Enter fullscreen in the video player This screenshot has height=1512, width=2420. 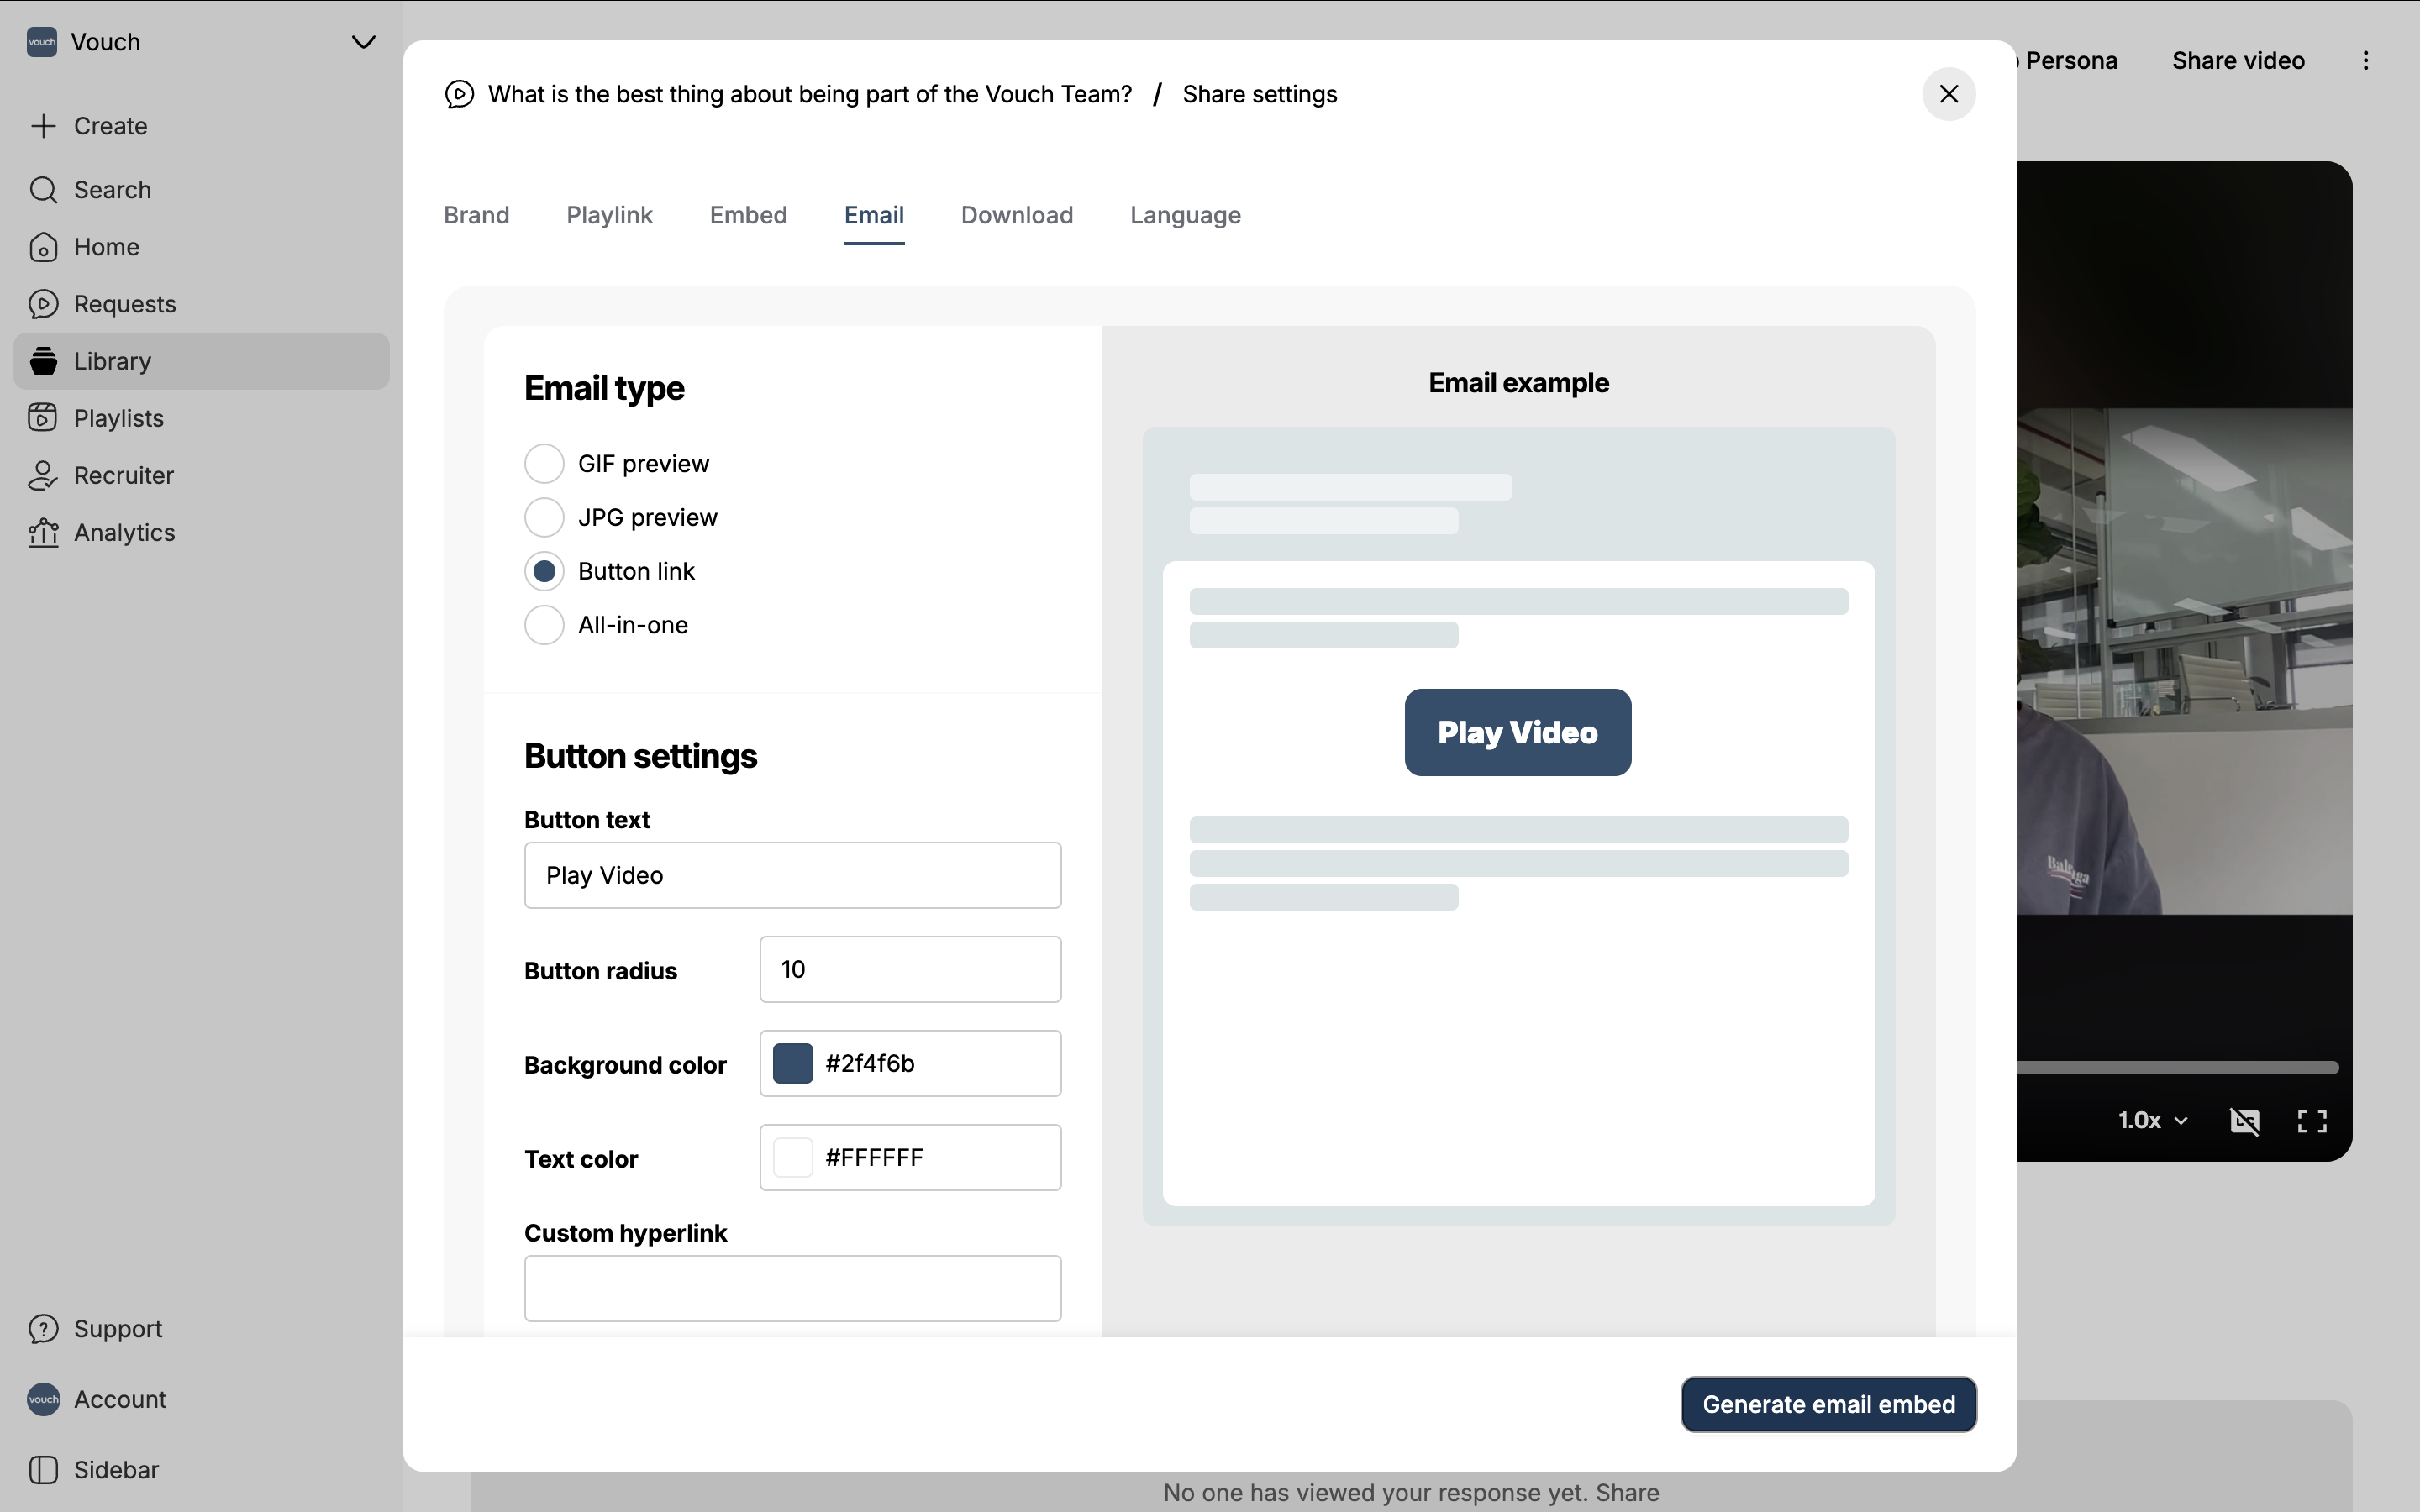point(2312,1121)
